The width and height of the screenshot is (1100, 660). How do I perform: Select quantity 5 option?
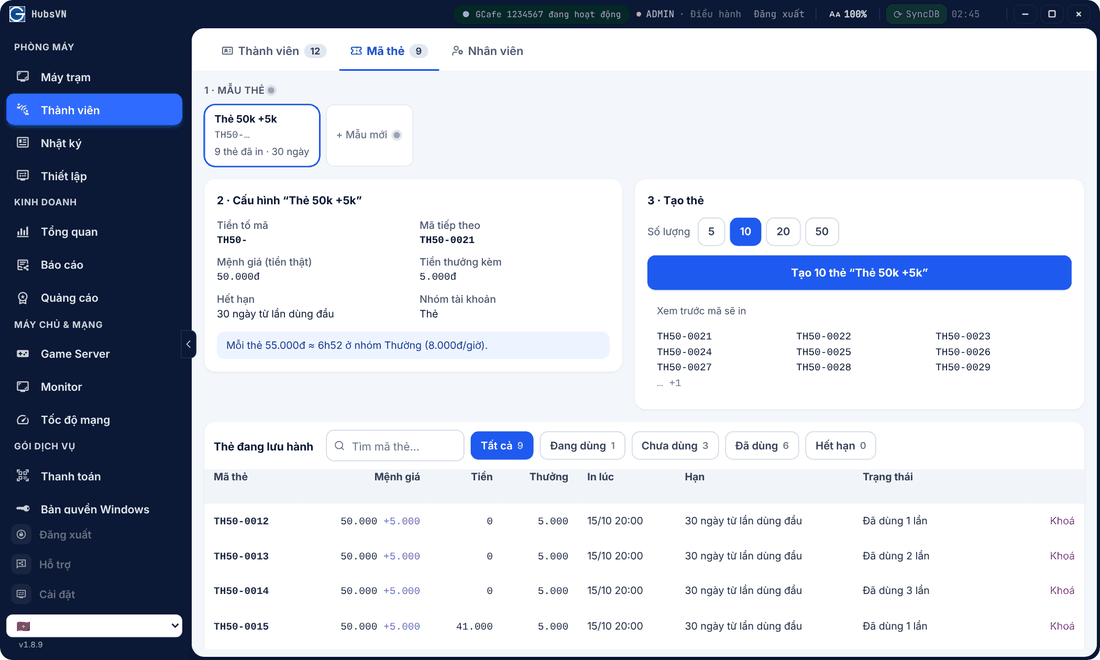(x=711, y=231)
